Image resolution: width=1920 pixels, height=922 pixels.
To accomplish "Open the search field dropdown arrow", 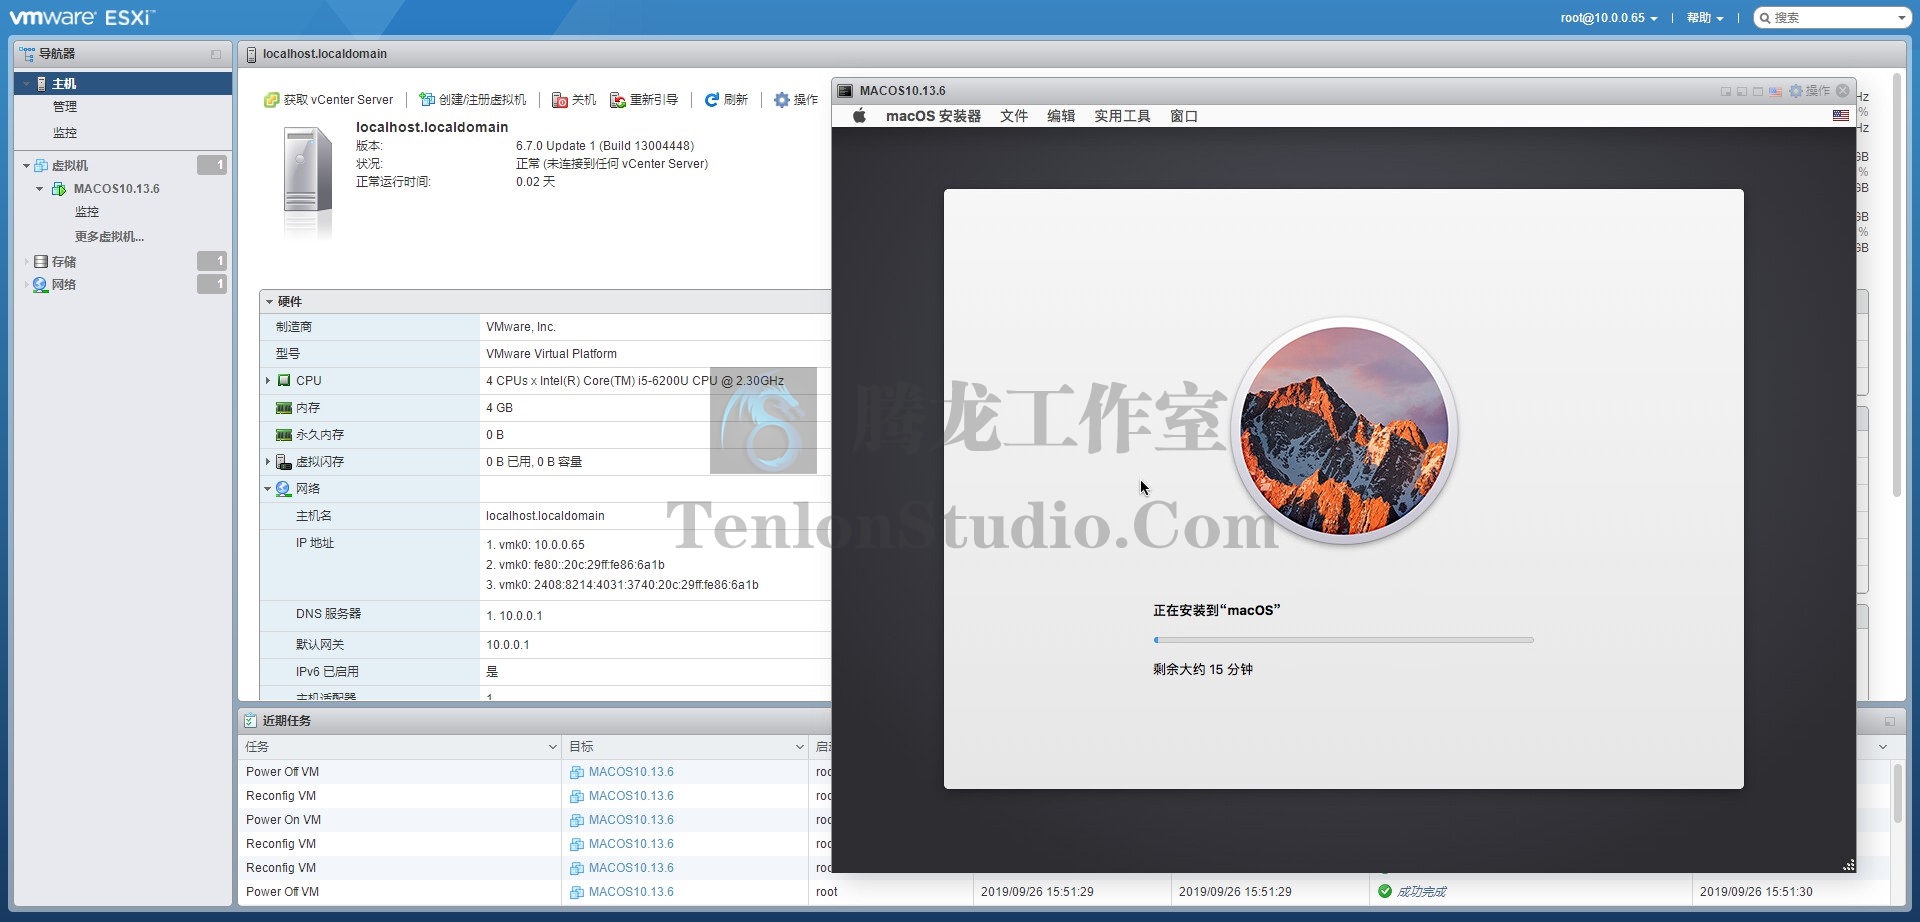I will click(x=1901, y=18).
